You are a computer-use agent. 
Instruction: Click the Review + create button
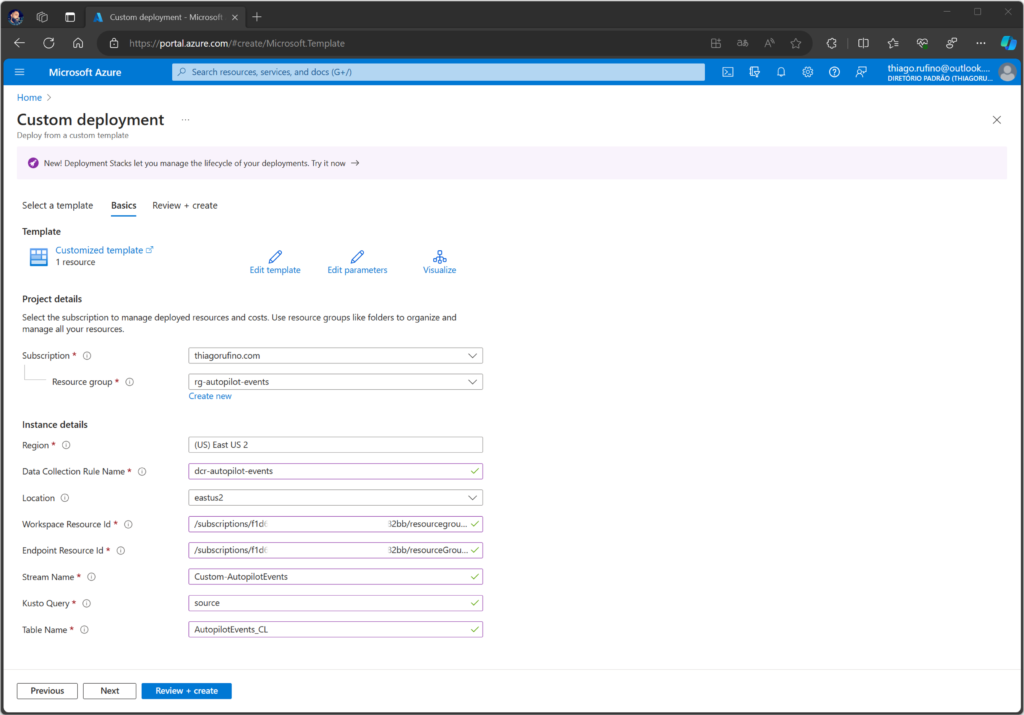point(186,690)
